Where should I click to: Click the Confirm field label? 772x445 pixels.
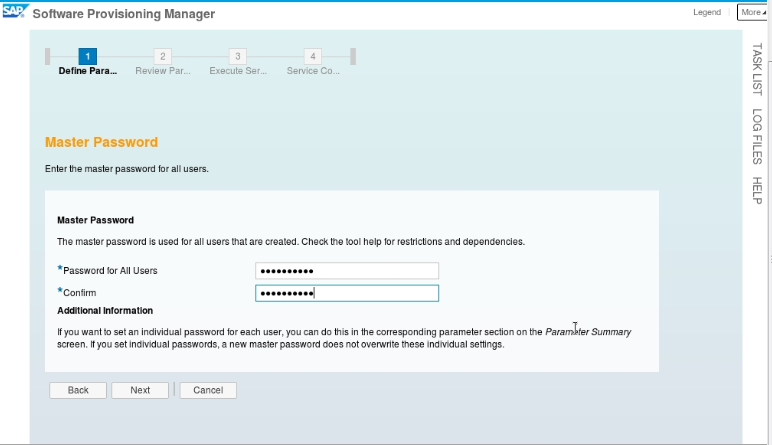[x=79, y=293]
